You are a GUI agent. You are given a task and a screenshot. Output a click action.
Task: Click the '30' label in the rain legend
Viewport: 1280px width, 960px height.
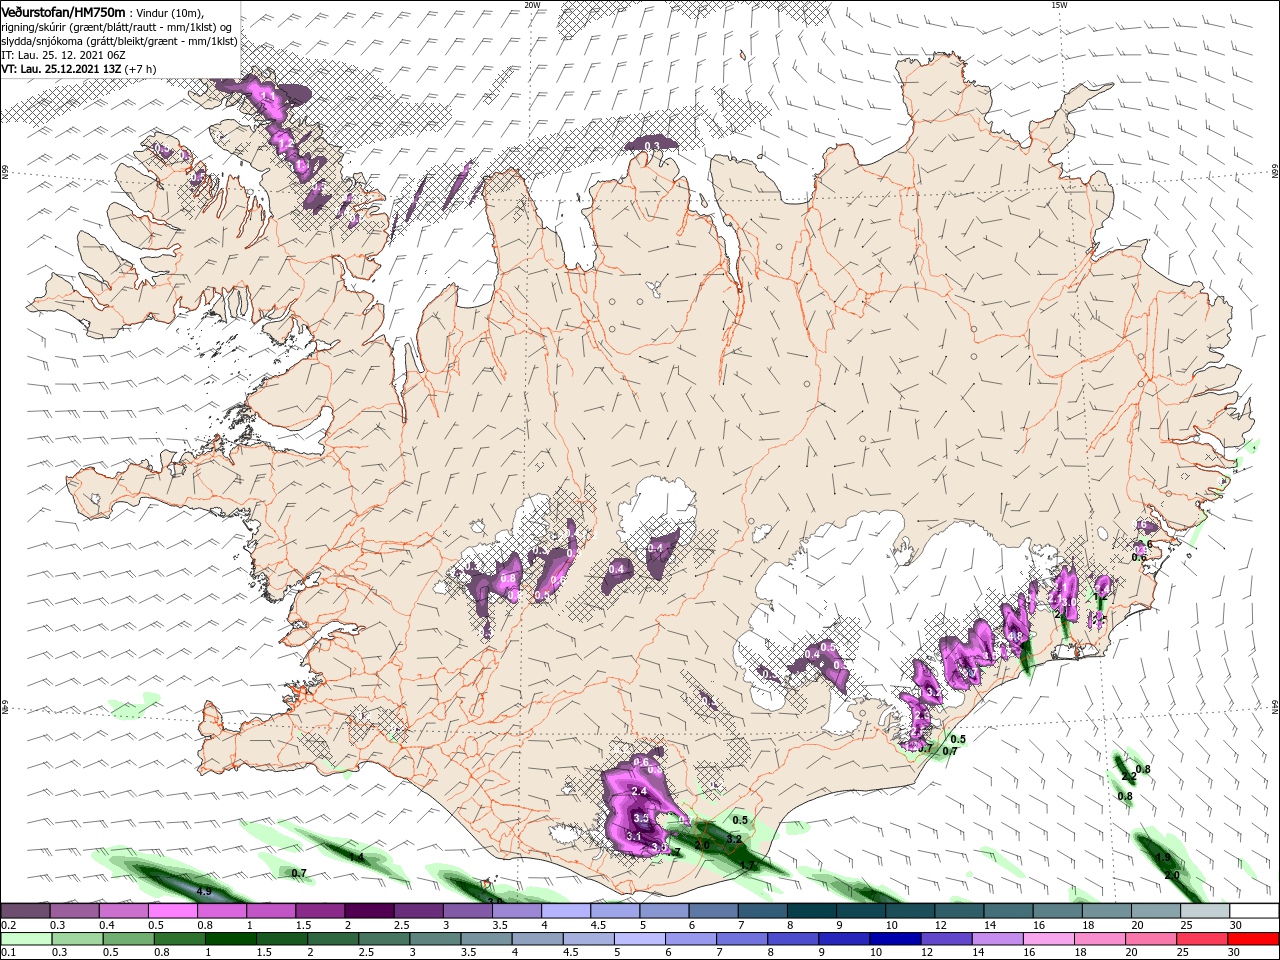coord(1236,953)
